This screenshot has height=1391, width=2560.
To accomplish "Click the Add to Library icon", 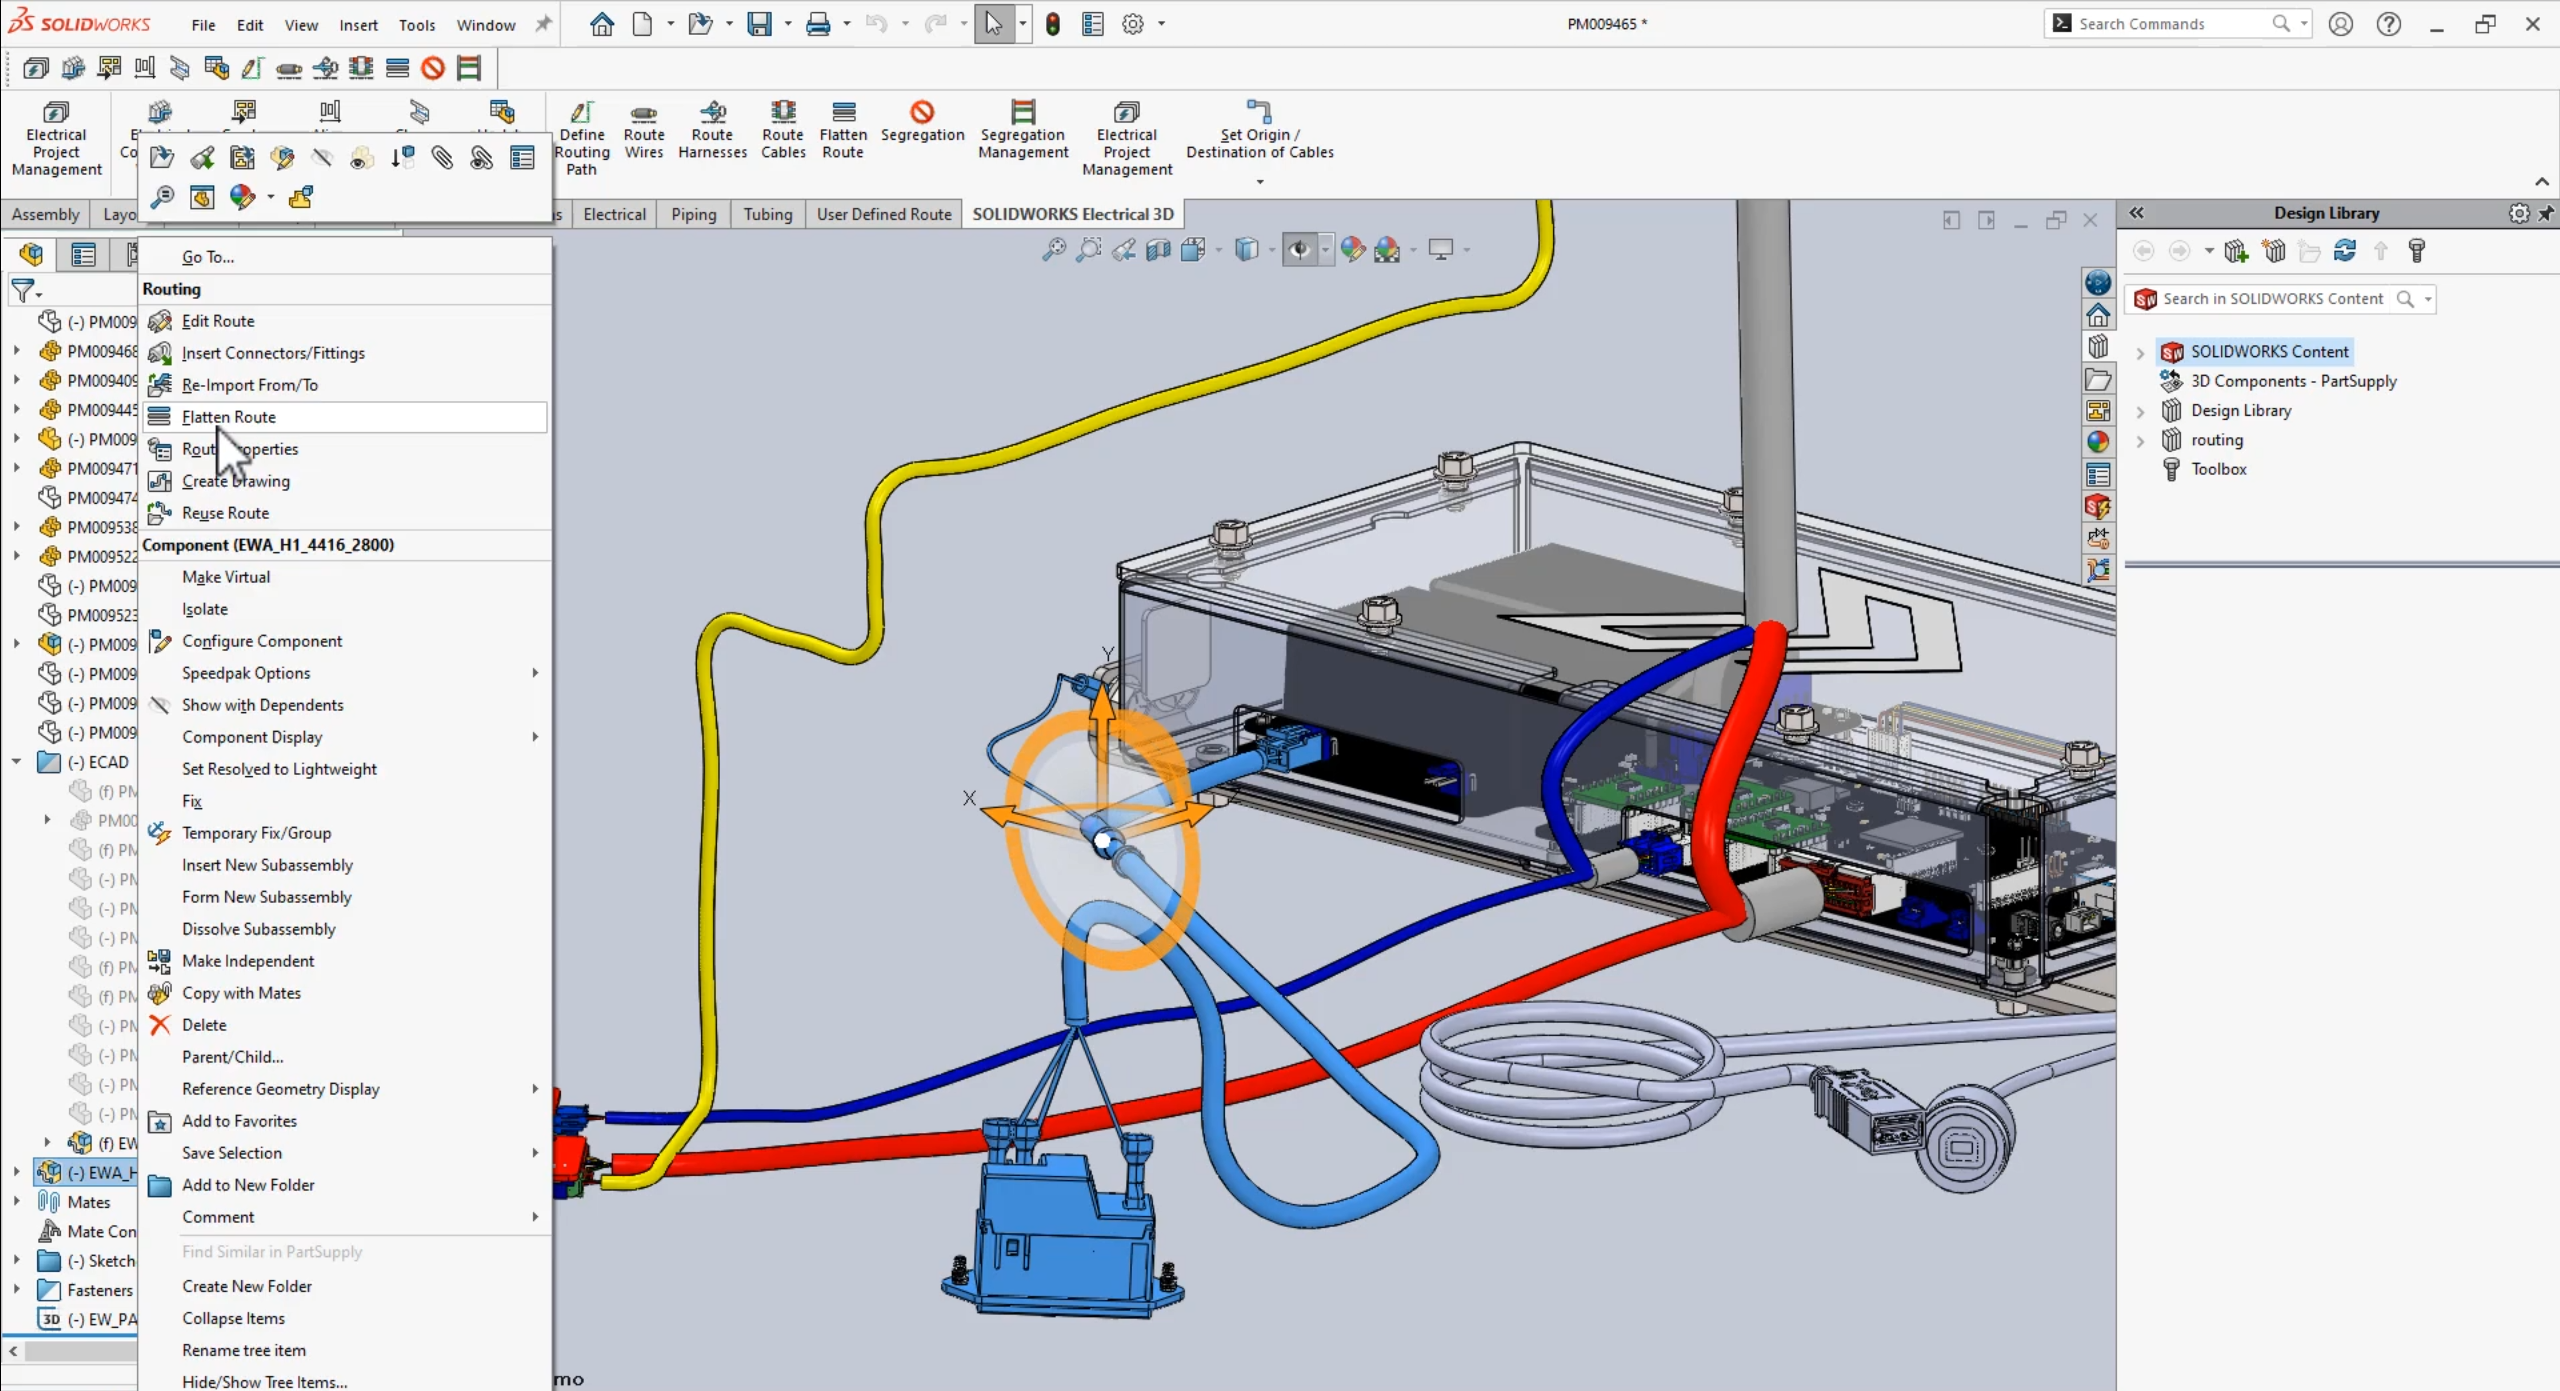I will pyautogui.click(x=2236, y=251).
